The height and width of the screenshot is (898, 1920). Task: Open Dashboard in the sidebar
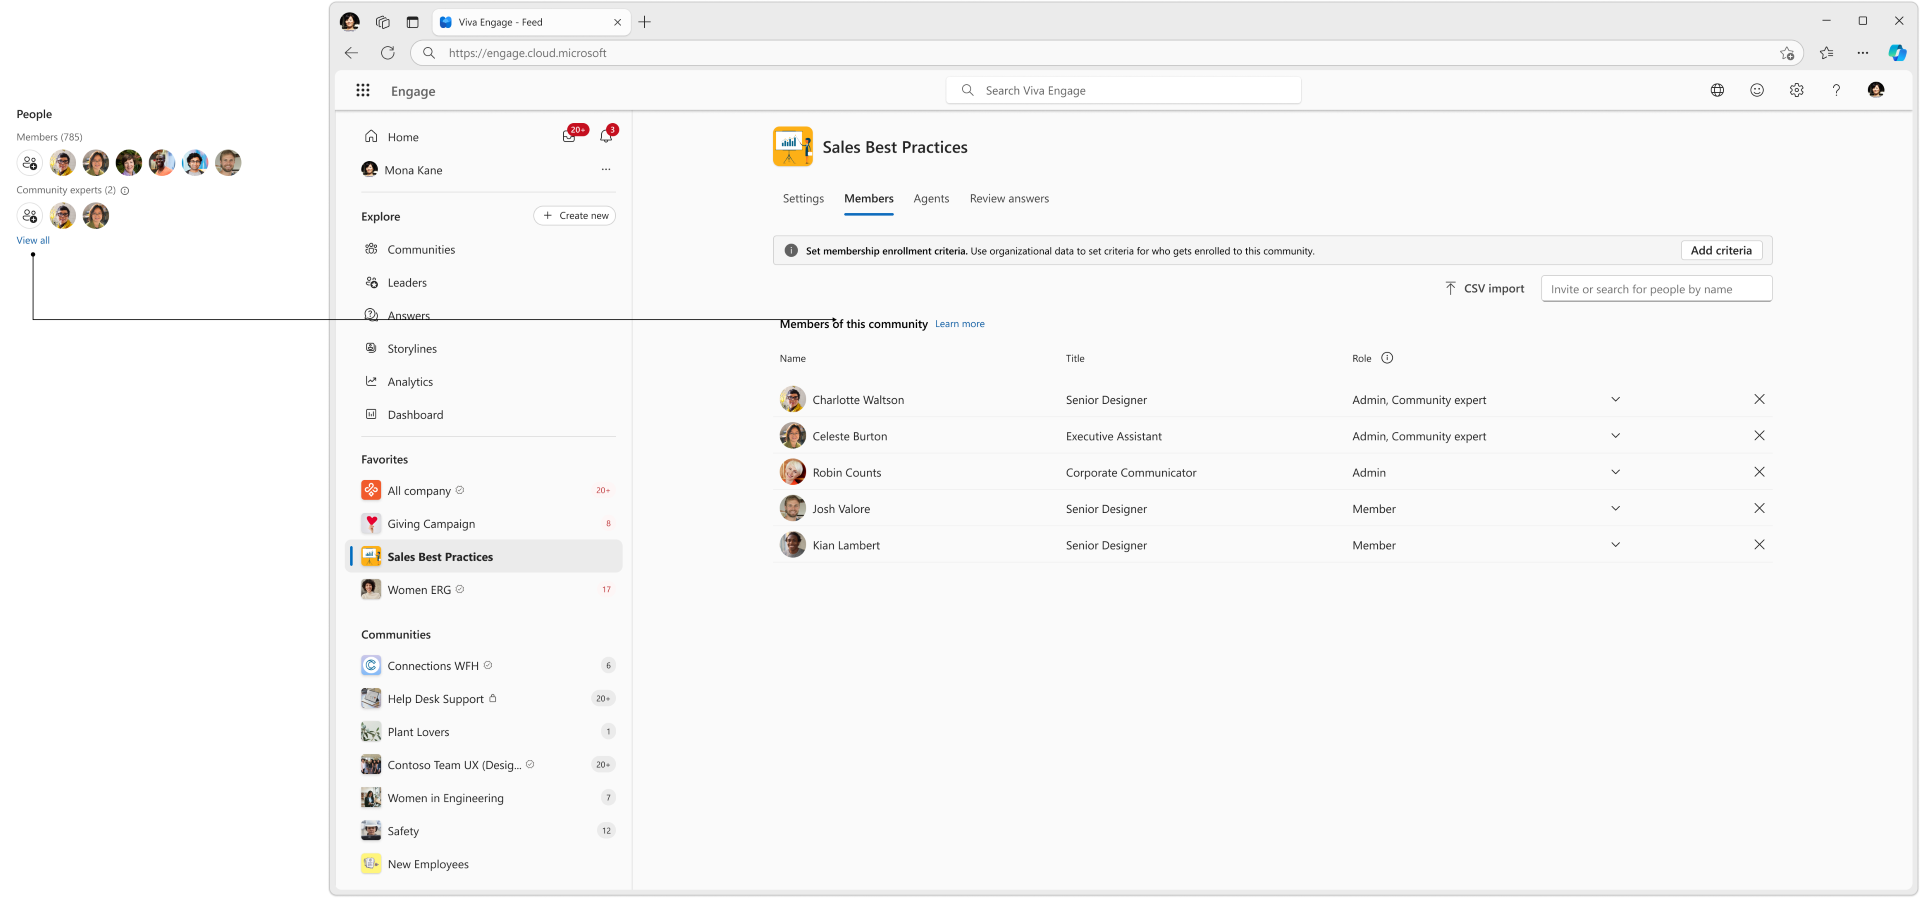click(415, 414)
